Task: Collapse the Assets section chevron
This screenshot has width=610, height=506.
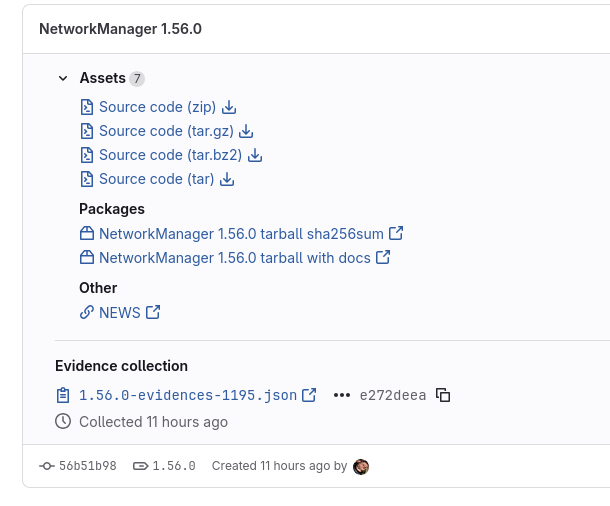Action: point(63,78)
